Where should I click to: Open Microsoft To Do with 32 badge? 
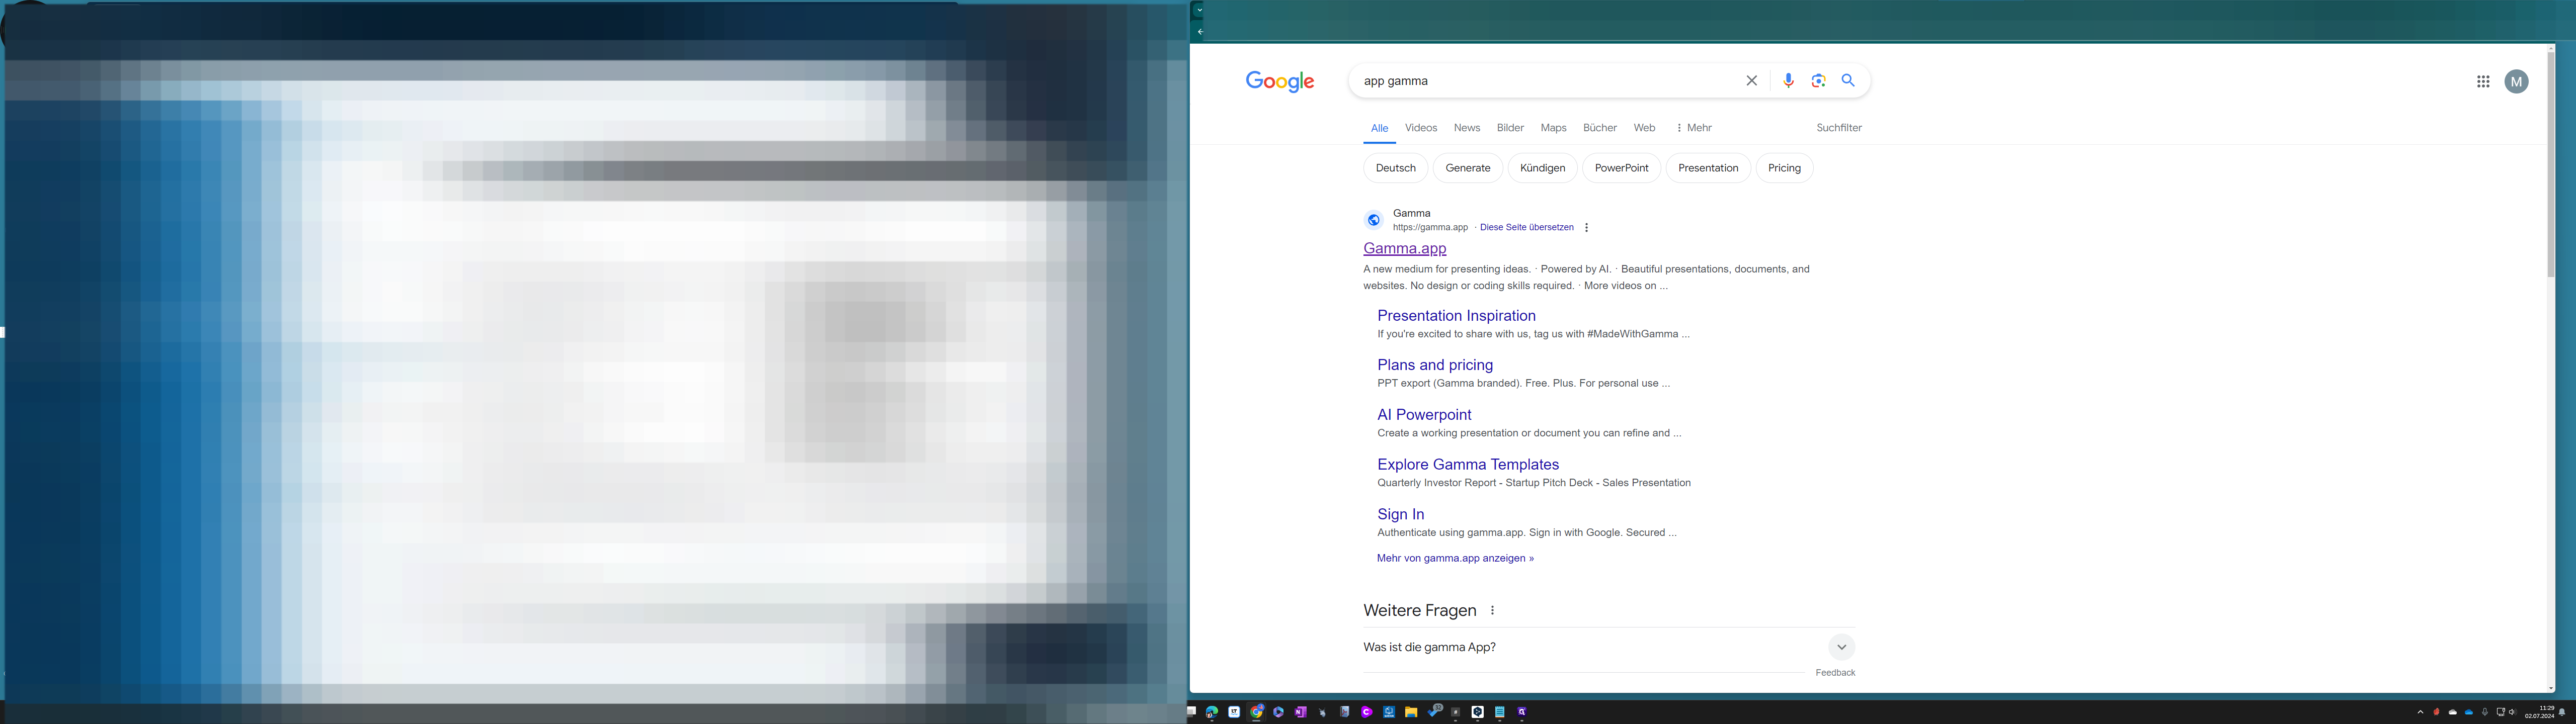(1435, 711)
